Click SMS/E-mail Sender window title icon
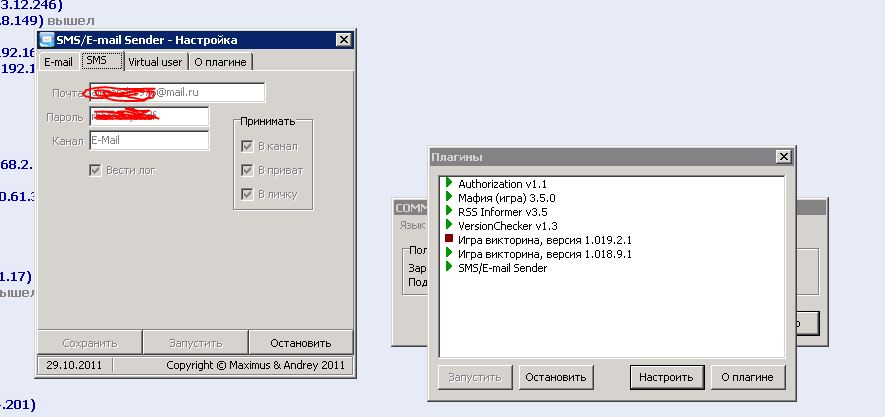Viewport: 885px width, 417px height. (x=46, y=40)
